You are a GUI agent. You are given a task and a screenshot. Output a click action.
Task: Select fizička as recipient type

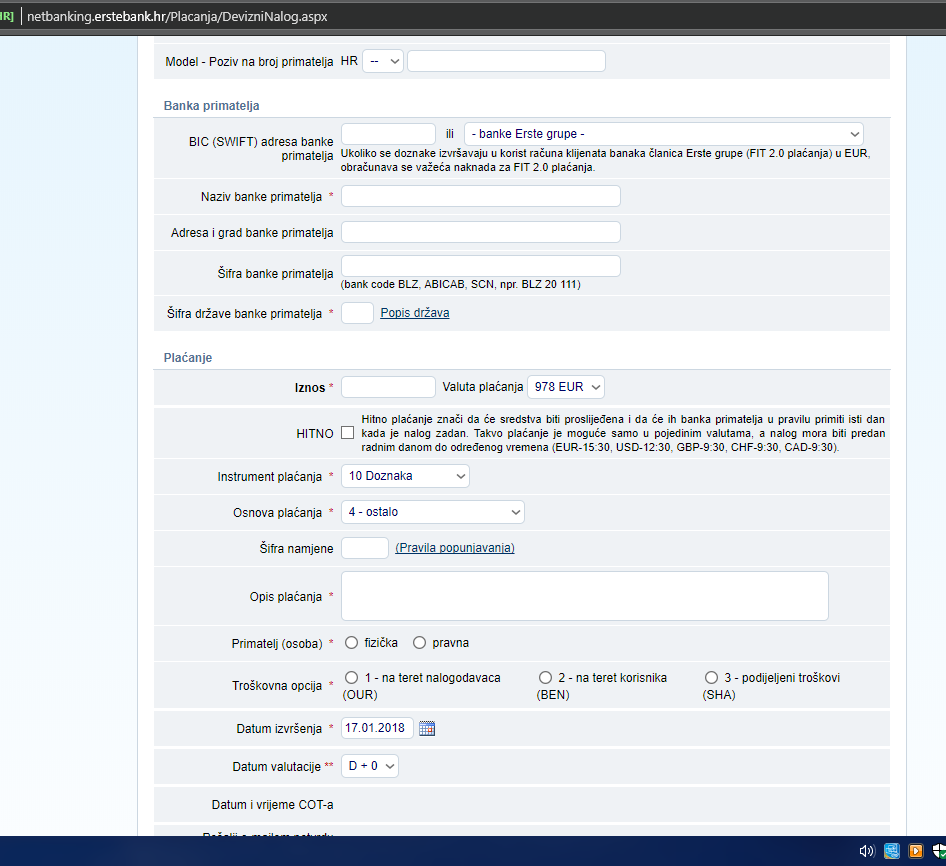[352, 643]
